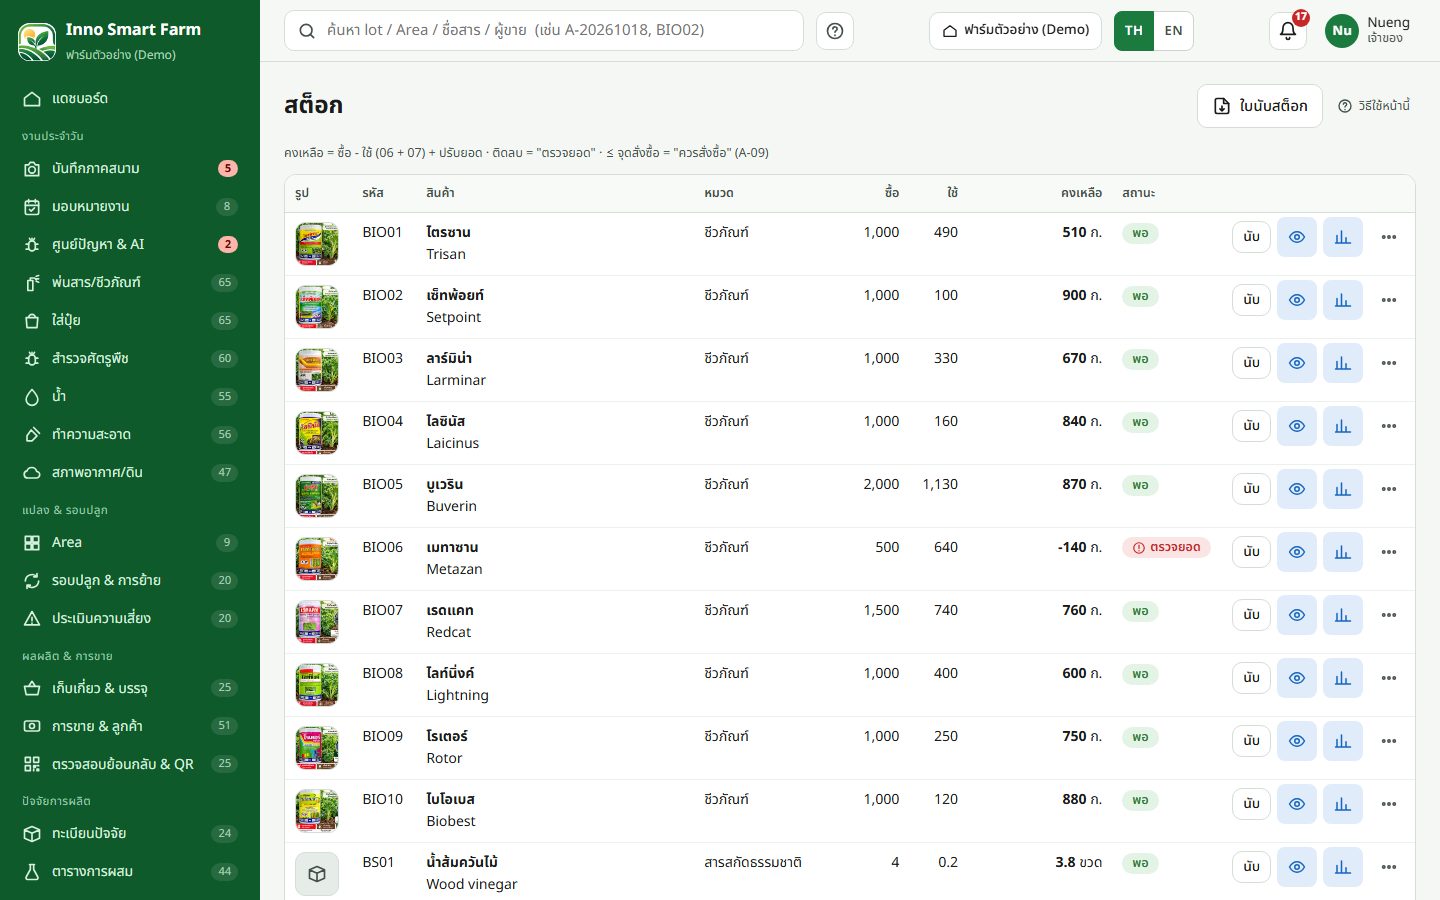Click the Inno Smart Farm logo
Viewport: 1440px width, 900px height.
(37, 41)
